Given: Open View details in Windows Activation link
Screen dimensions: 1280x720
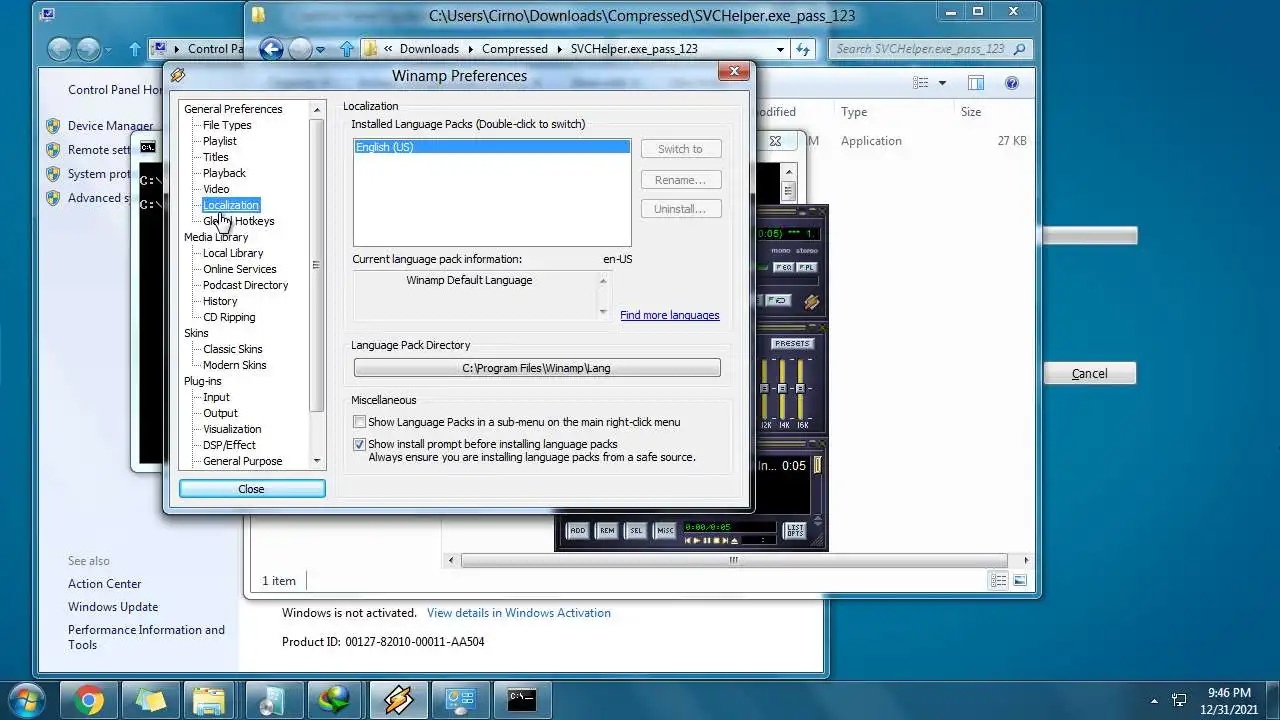Looking at the screenshot, I should point(518,613).
